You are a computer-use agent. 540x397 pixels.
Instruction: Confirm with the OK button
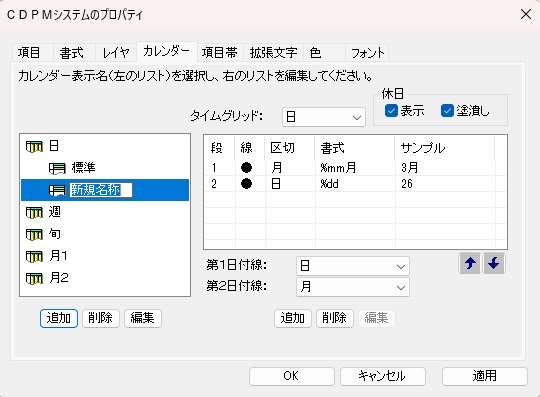[291, 376]
